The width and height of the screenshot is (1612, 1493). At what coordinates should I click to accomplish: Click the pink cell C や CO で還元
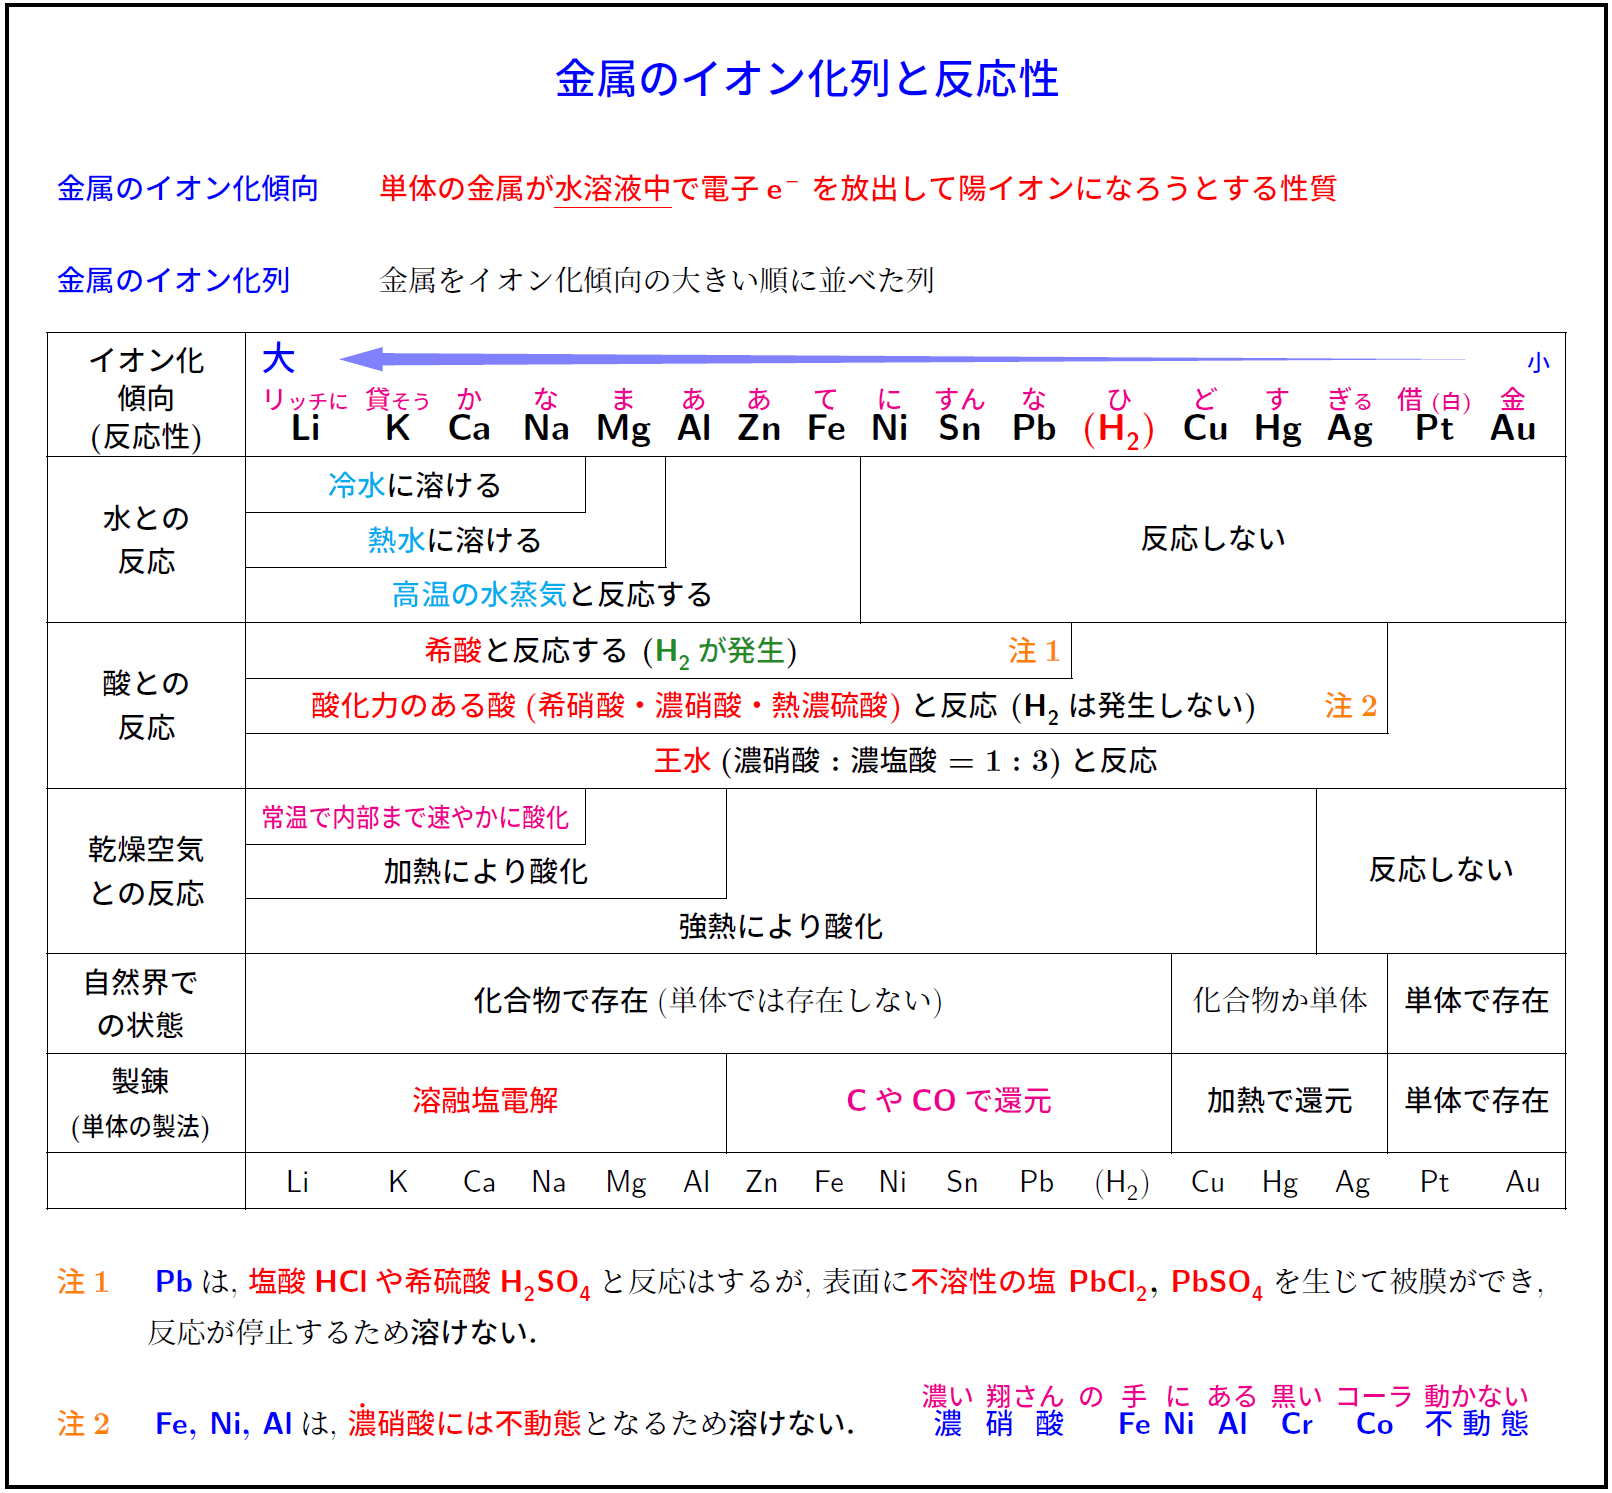pos(949,1101)
